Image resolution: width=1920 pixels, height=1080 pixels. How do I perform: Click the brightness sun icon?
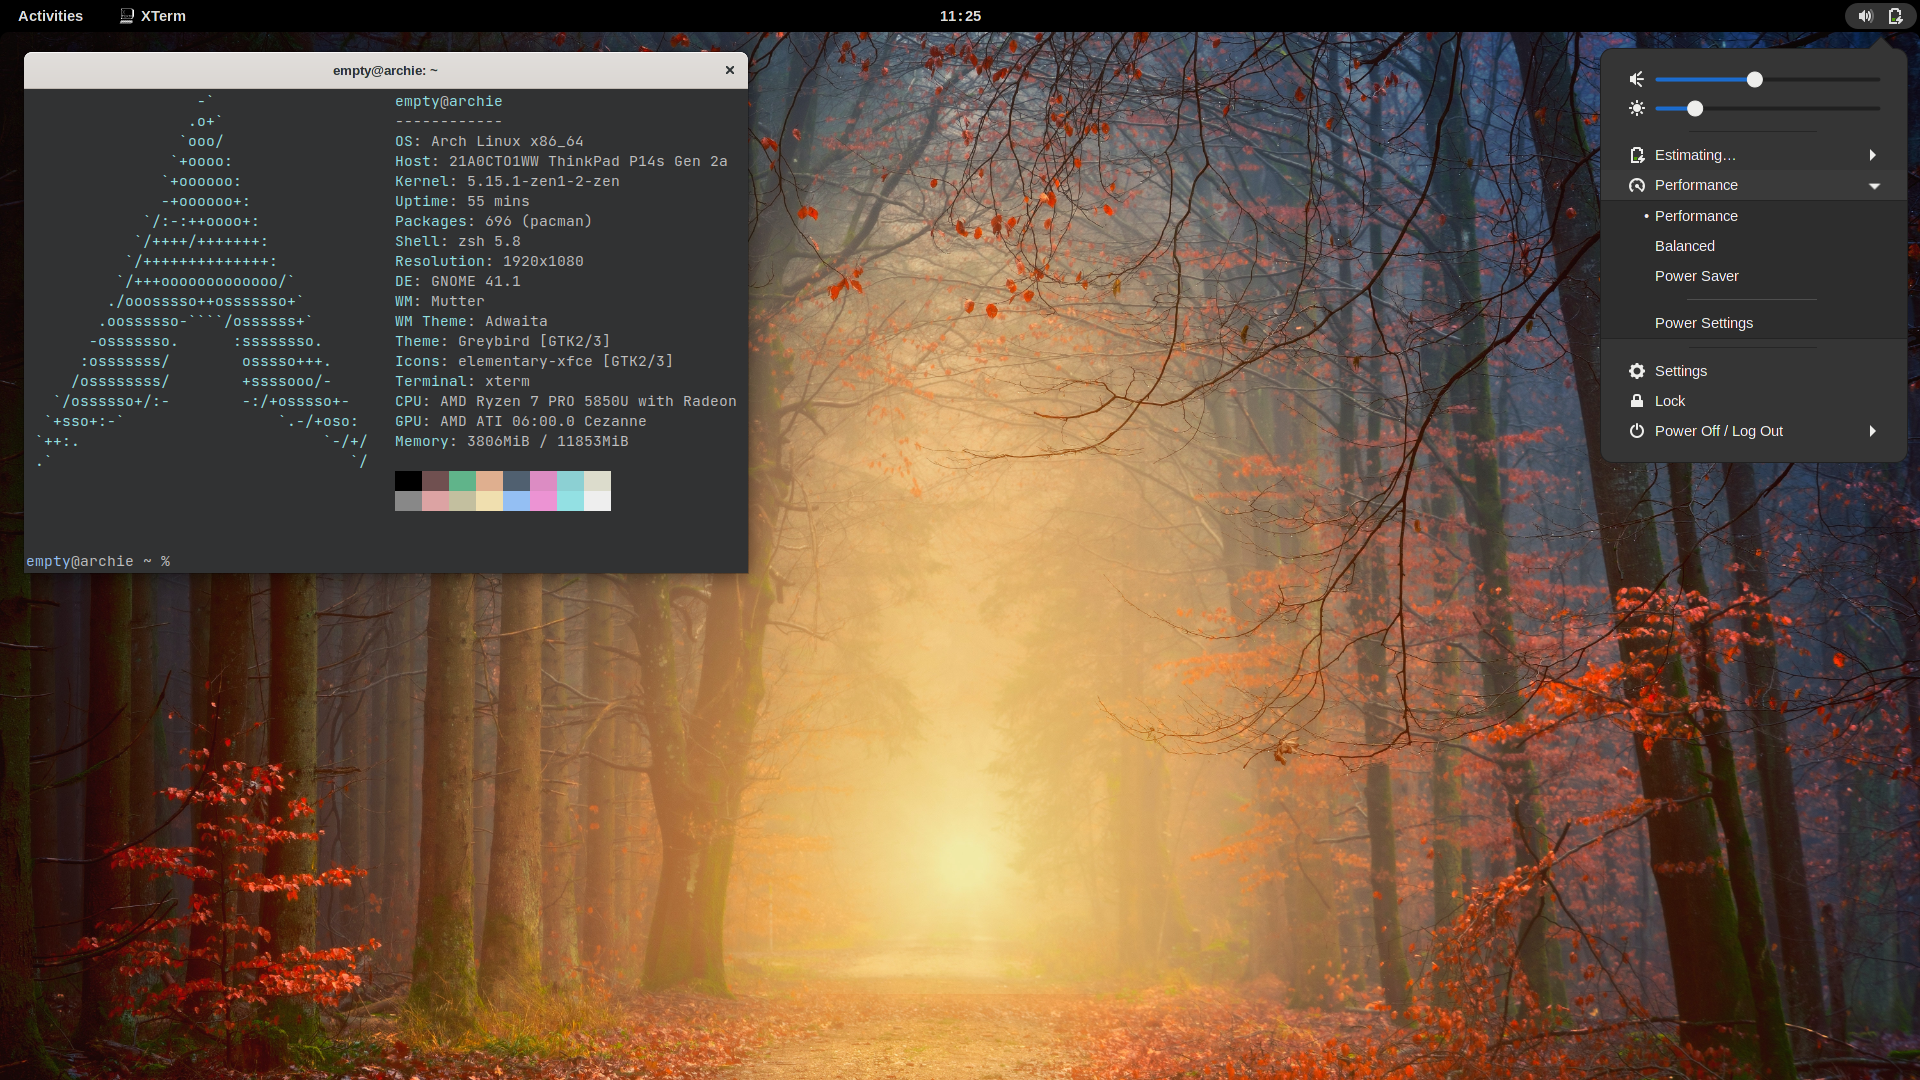(x=1637, y=108)
